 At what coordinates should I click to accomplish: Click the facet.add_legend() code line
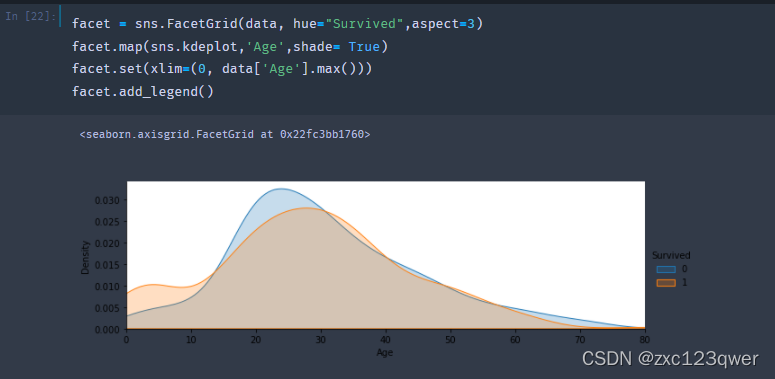pyautogui.click(x=143, y=92)
